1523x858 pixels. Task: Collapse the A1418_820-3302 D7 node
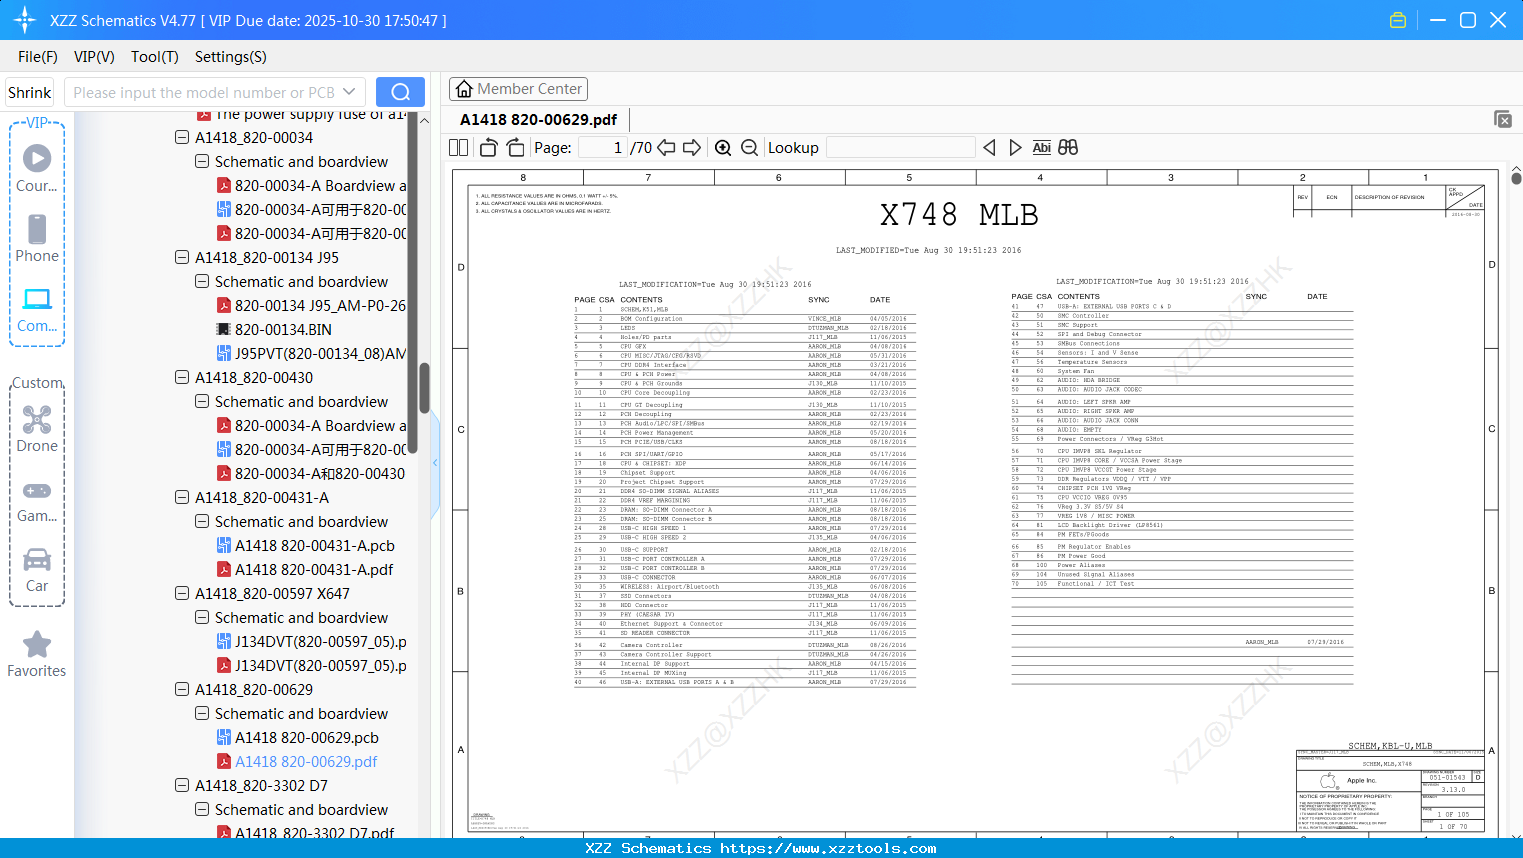[x=182, y=786]
